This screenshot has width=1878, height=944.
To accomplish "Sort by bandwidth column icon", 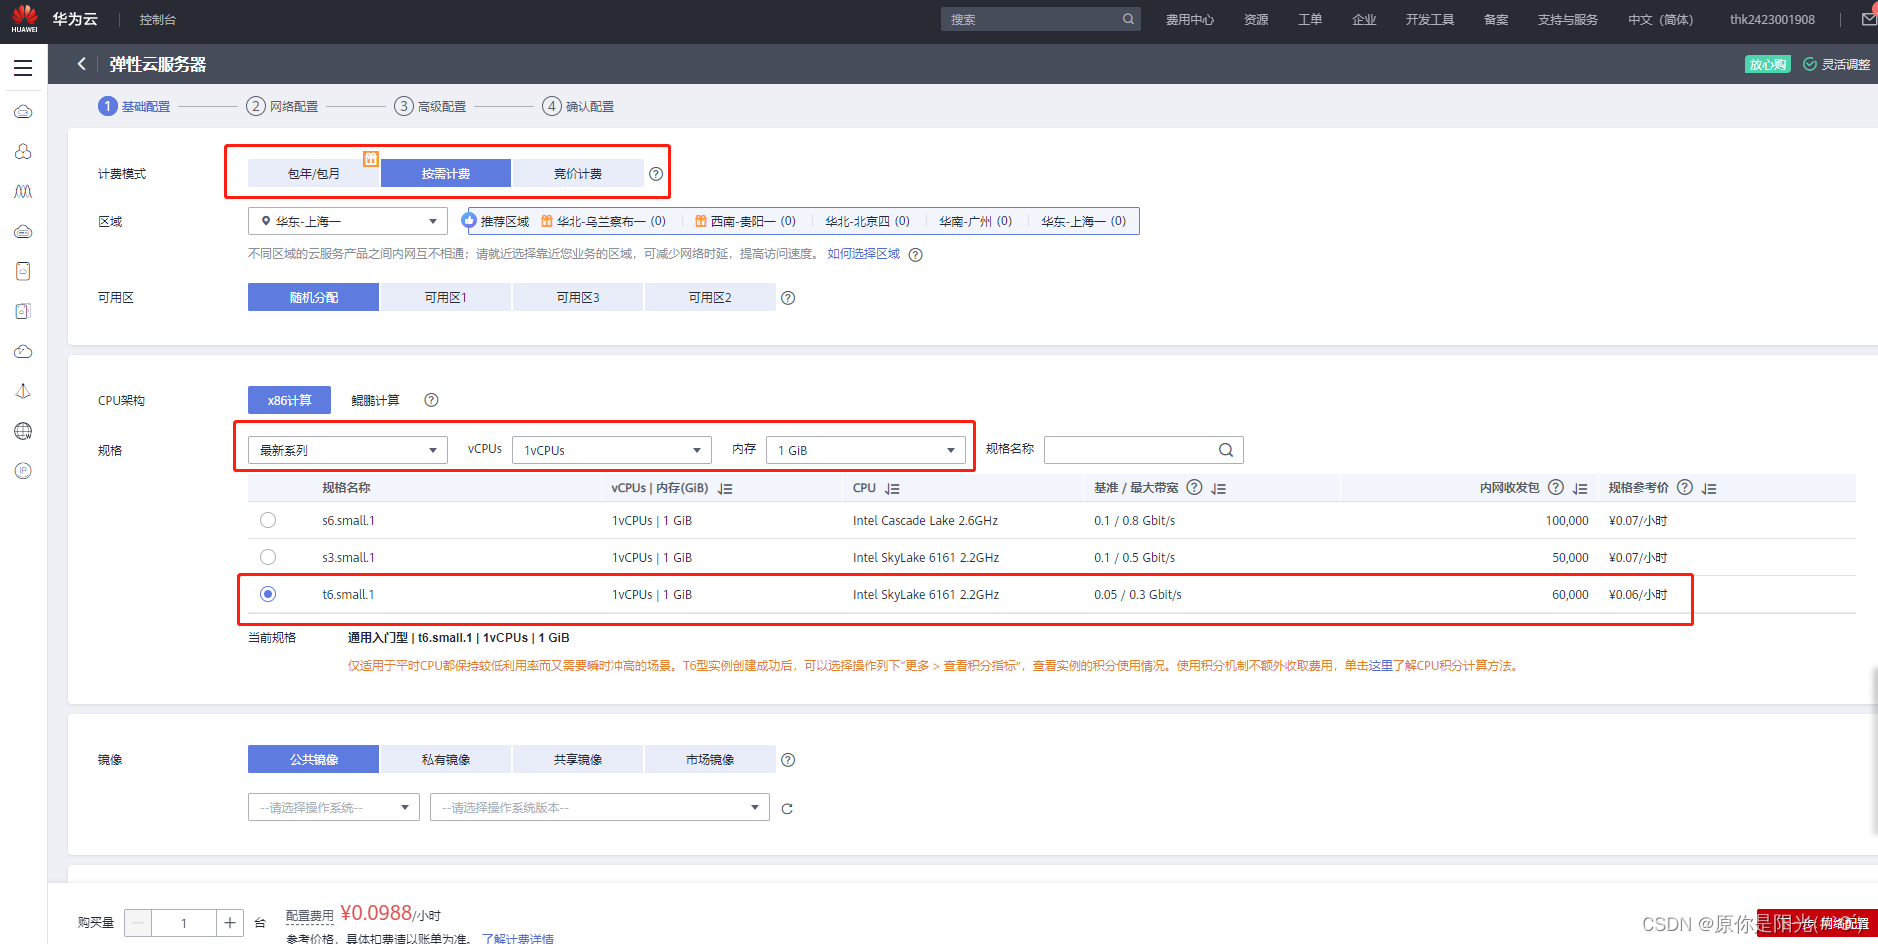I will [x=1218, y=489].
